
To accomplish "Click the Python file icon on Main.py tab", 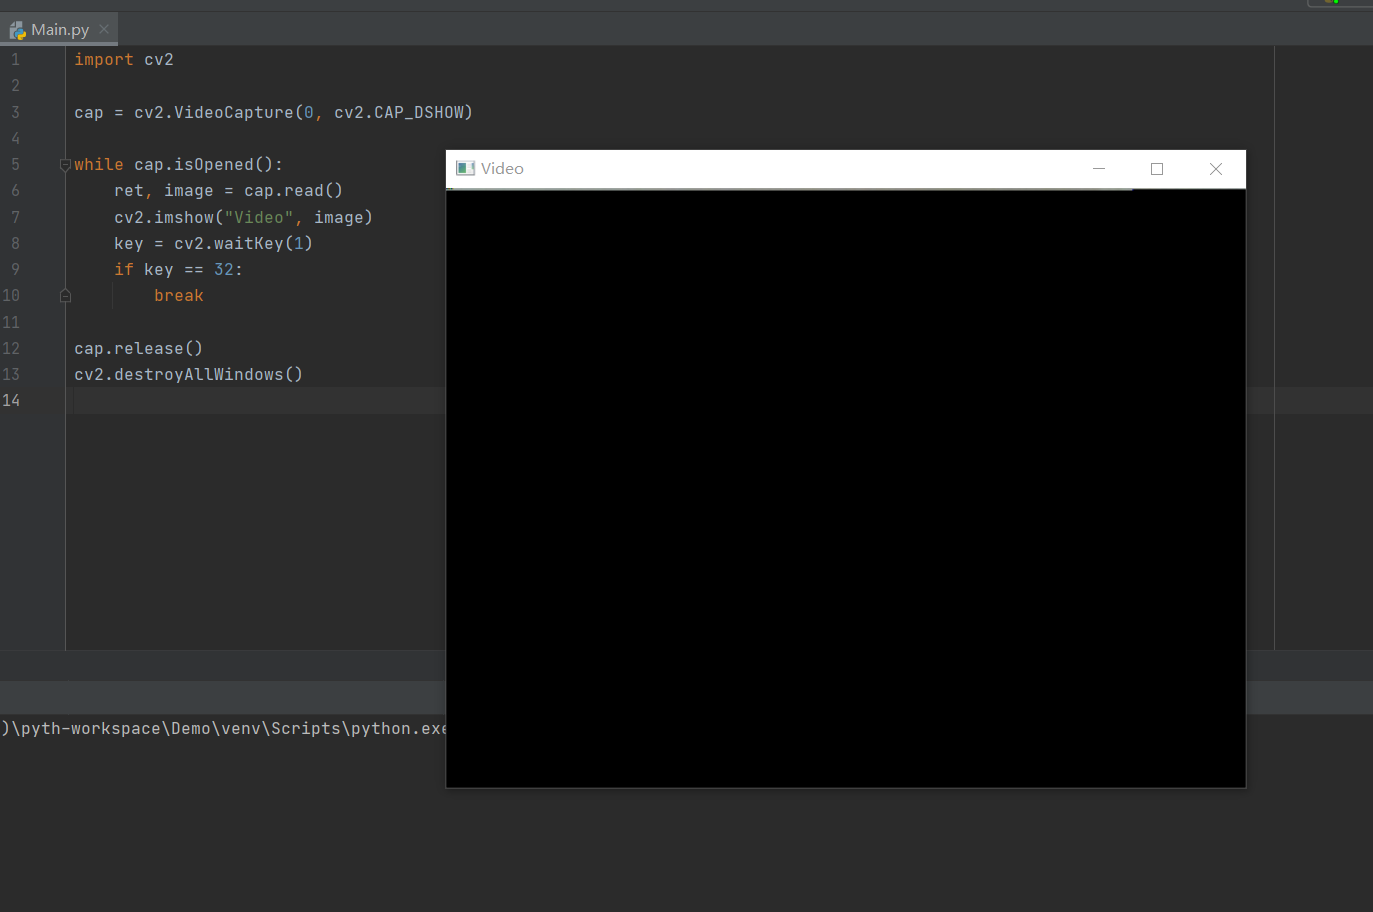I will point(17,30).
